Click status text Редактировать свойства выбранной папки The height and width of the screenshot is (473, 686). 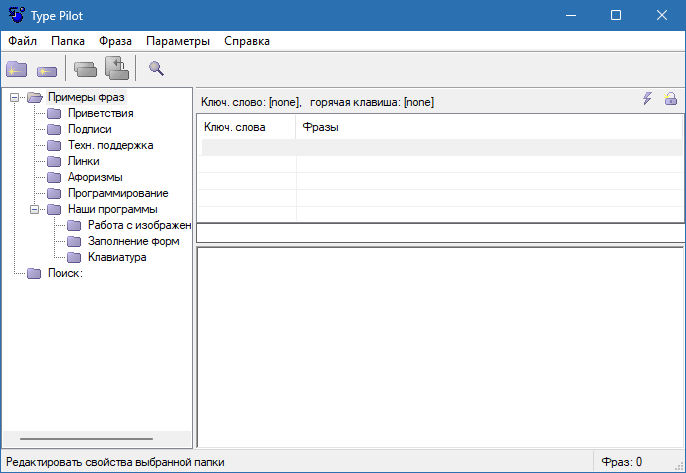[115, 462]
